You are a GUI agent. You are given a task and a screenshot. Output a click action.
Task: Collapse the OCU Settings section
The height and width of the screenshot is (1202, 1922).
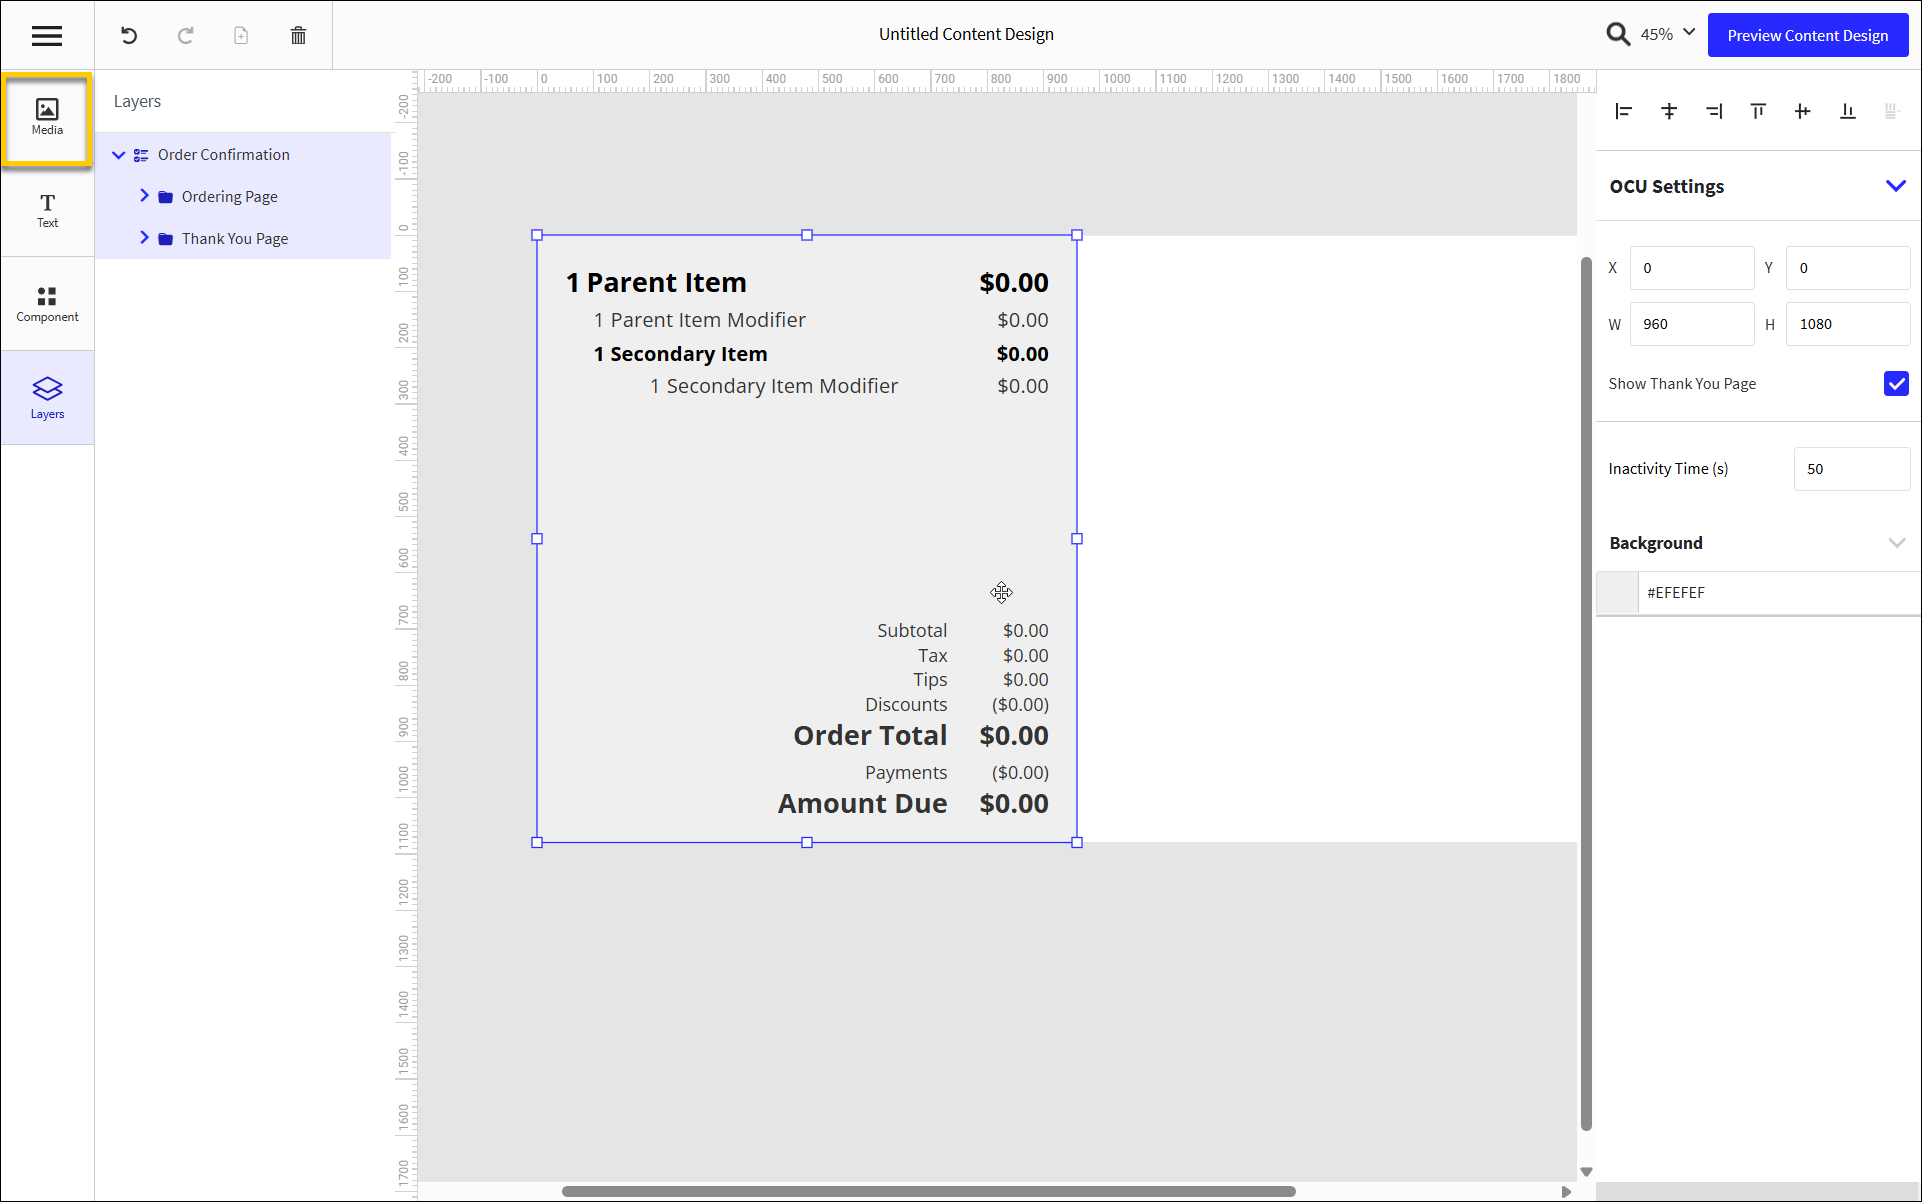(1896, 186)
